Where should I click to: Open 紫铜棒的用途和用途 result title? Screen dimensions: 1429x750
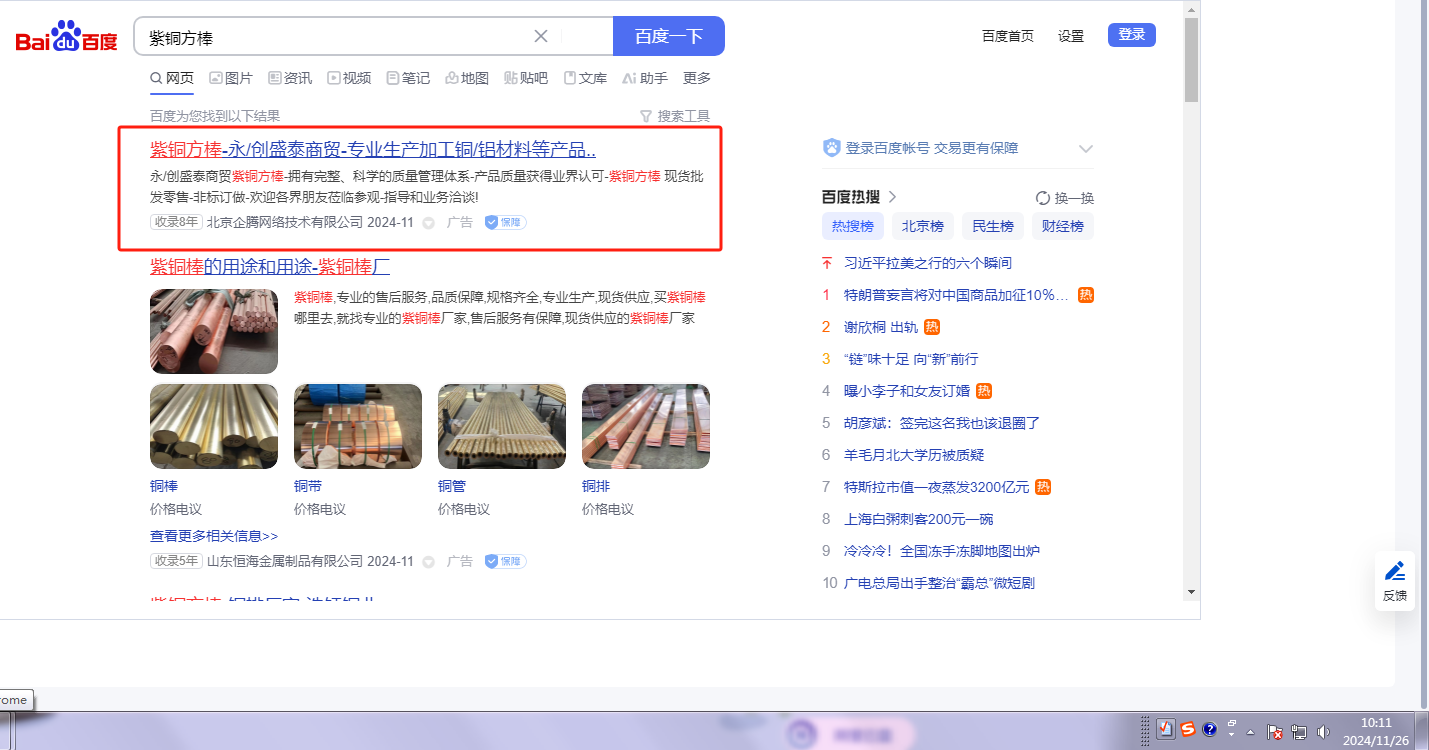[x=270, y=267]
